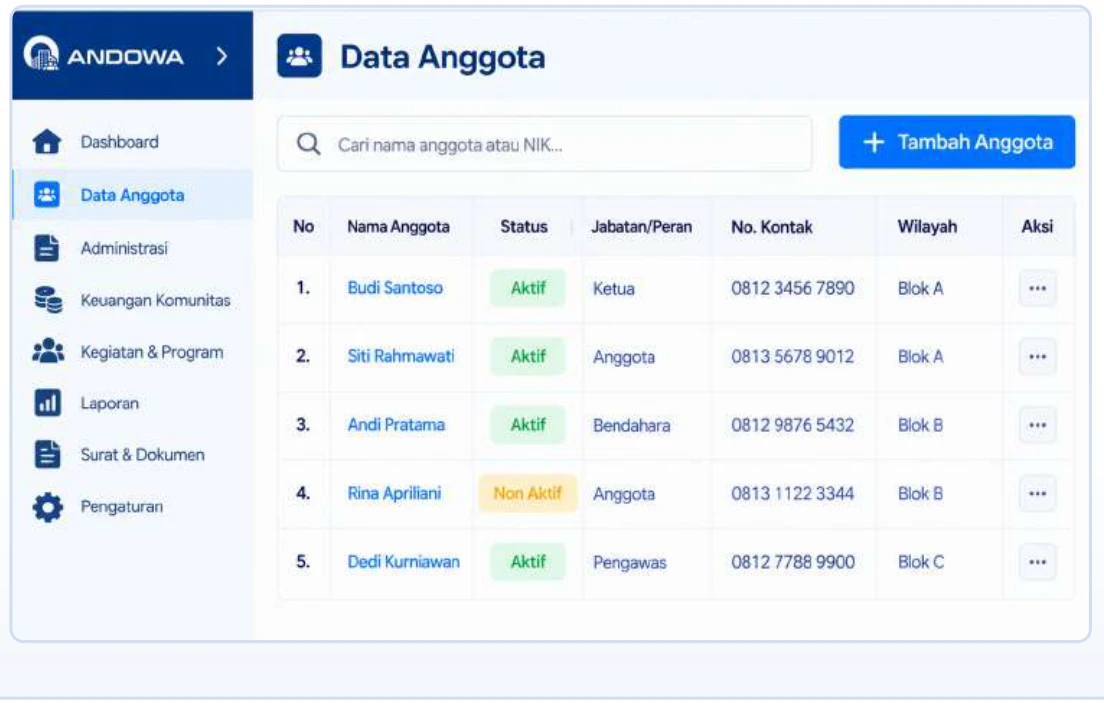The width and height of the screenshot is (1104, 705).
Task: Select contact number 0812 9876 5432
Action: pyautogui.click(x=793, y=425)
